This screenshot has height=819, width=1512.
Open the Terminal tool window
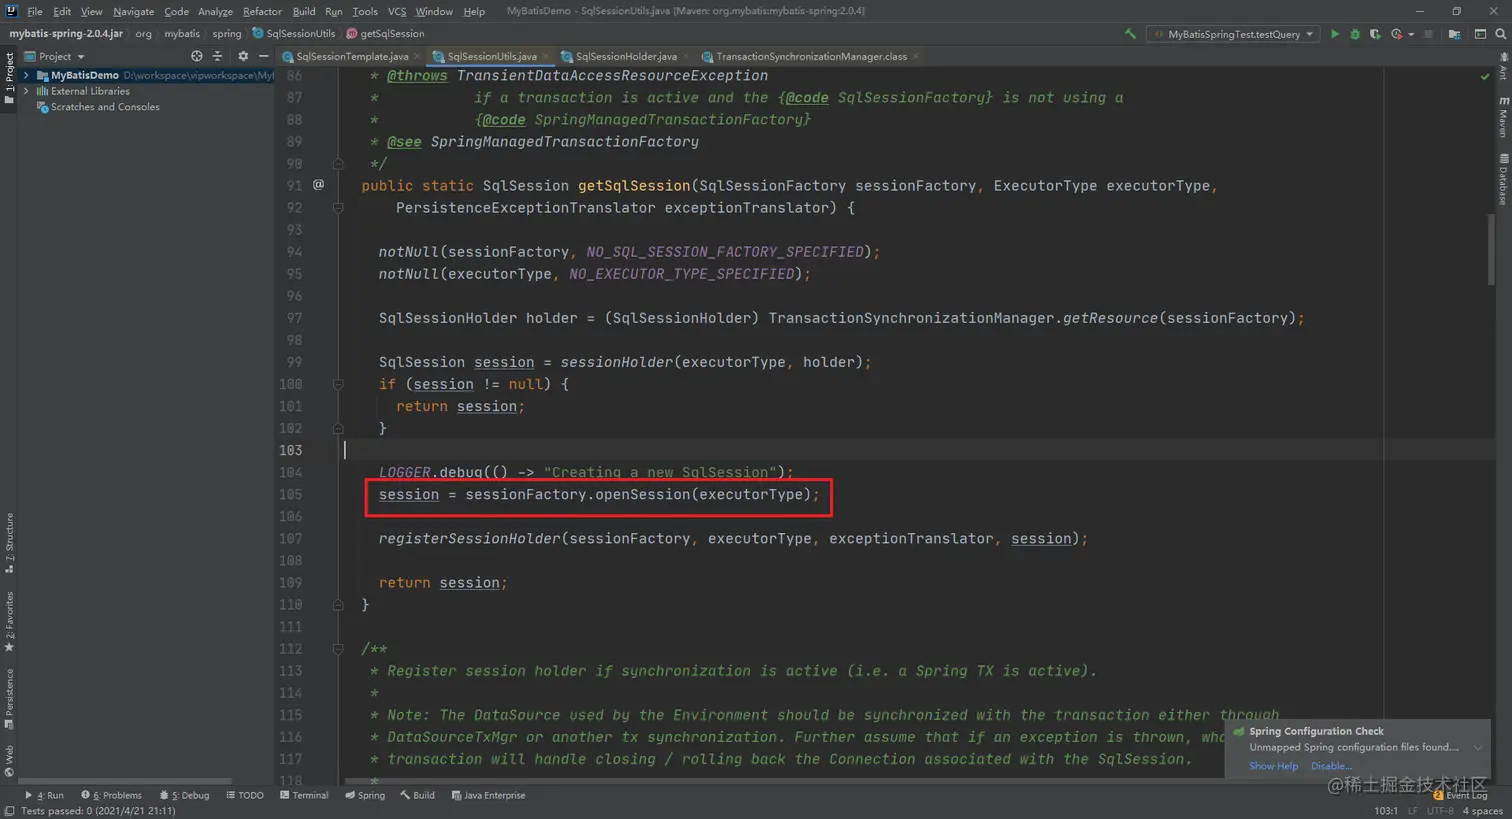pyautogui.click(x=304, y=795)
